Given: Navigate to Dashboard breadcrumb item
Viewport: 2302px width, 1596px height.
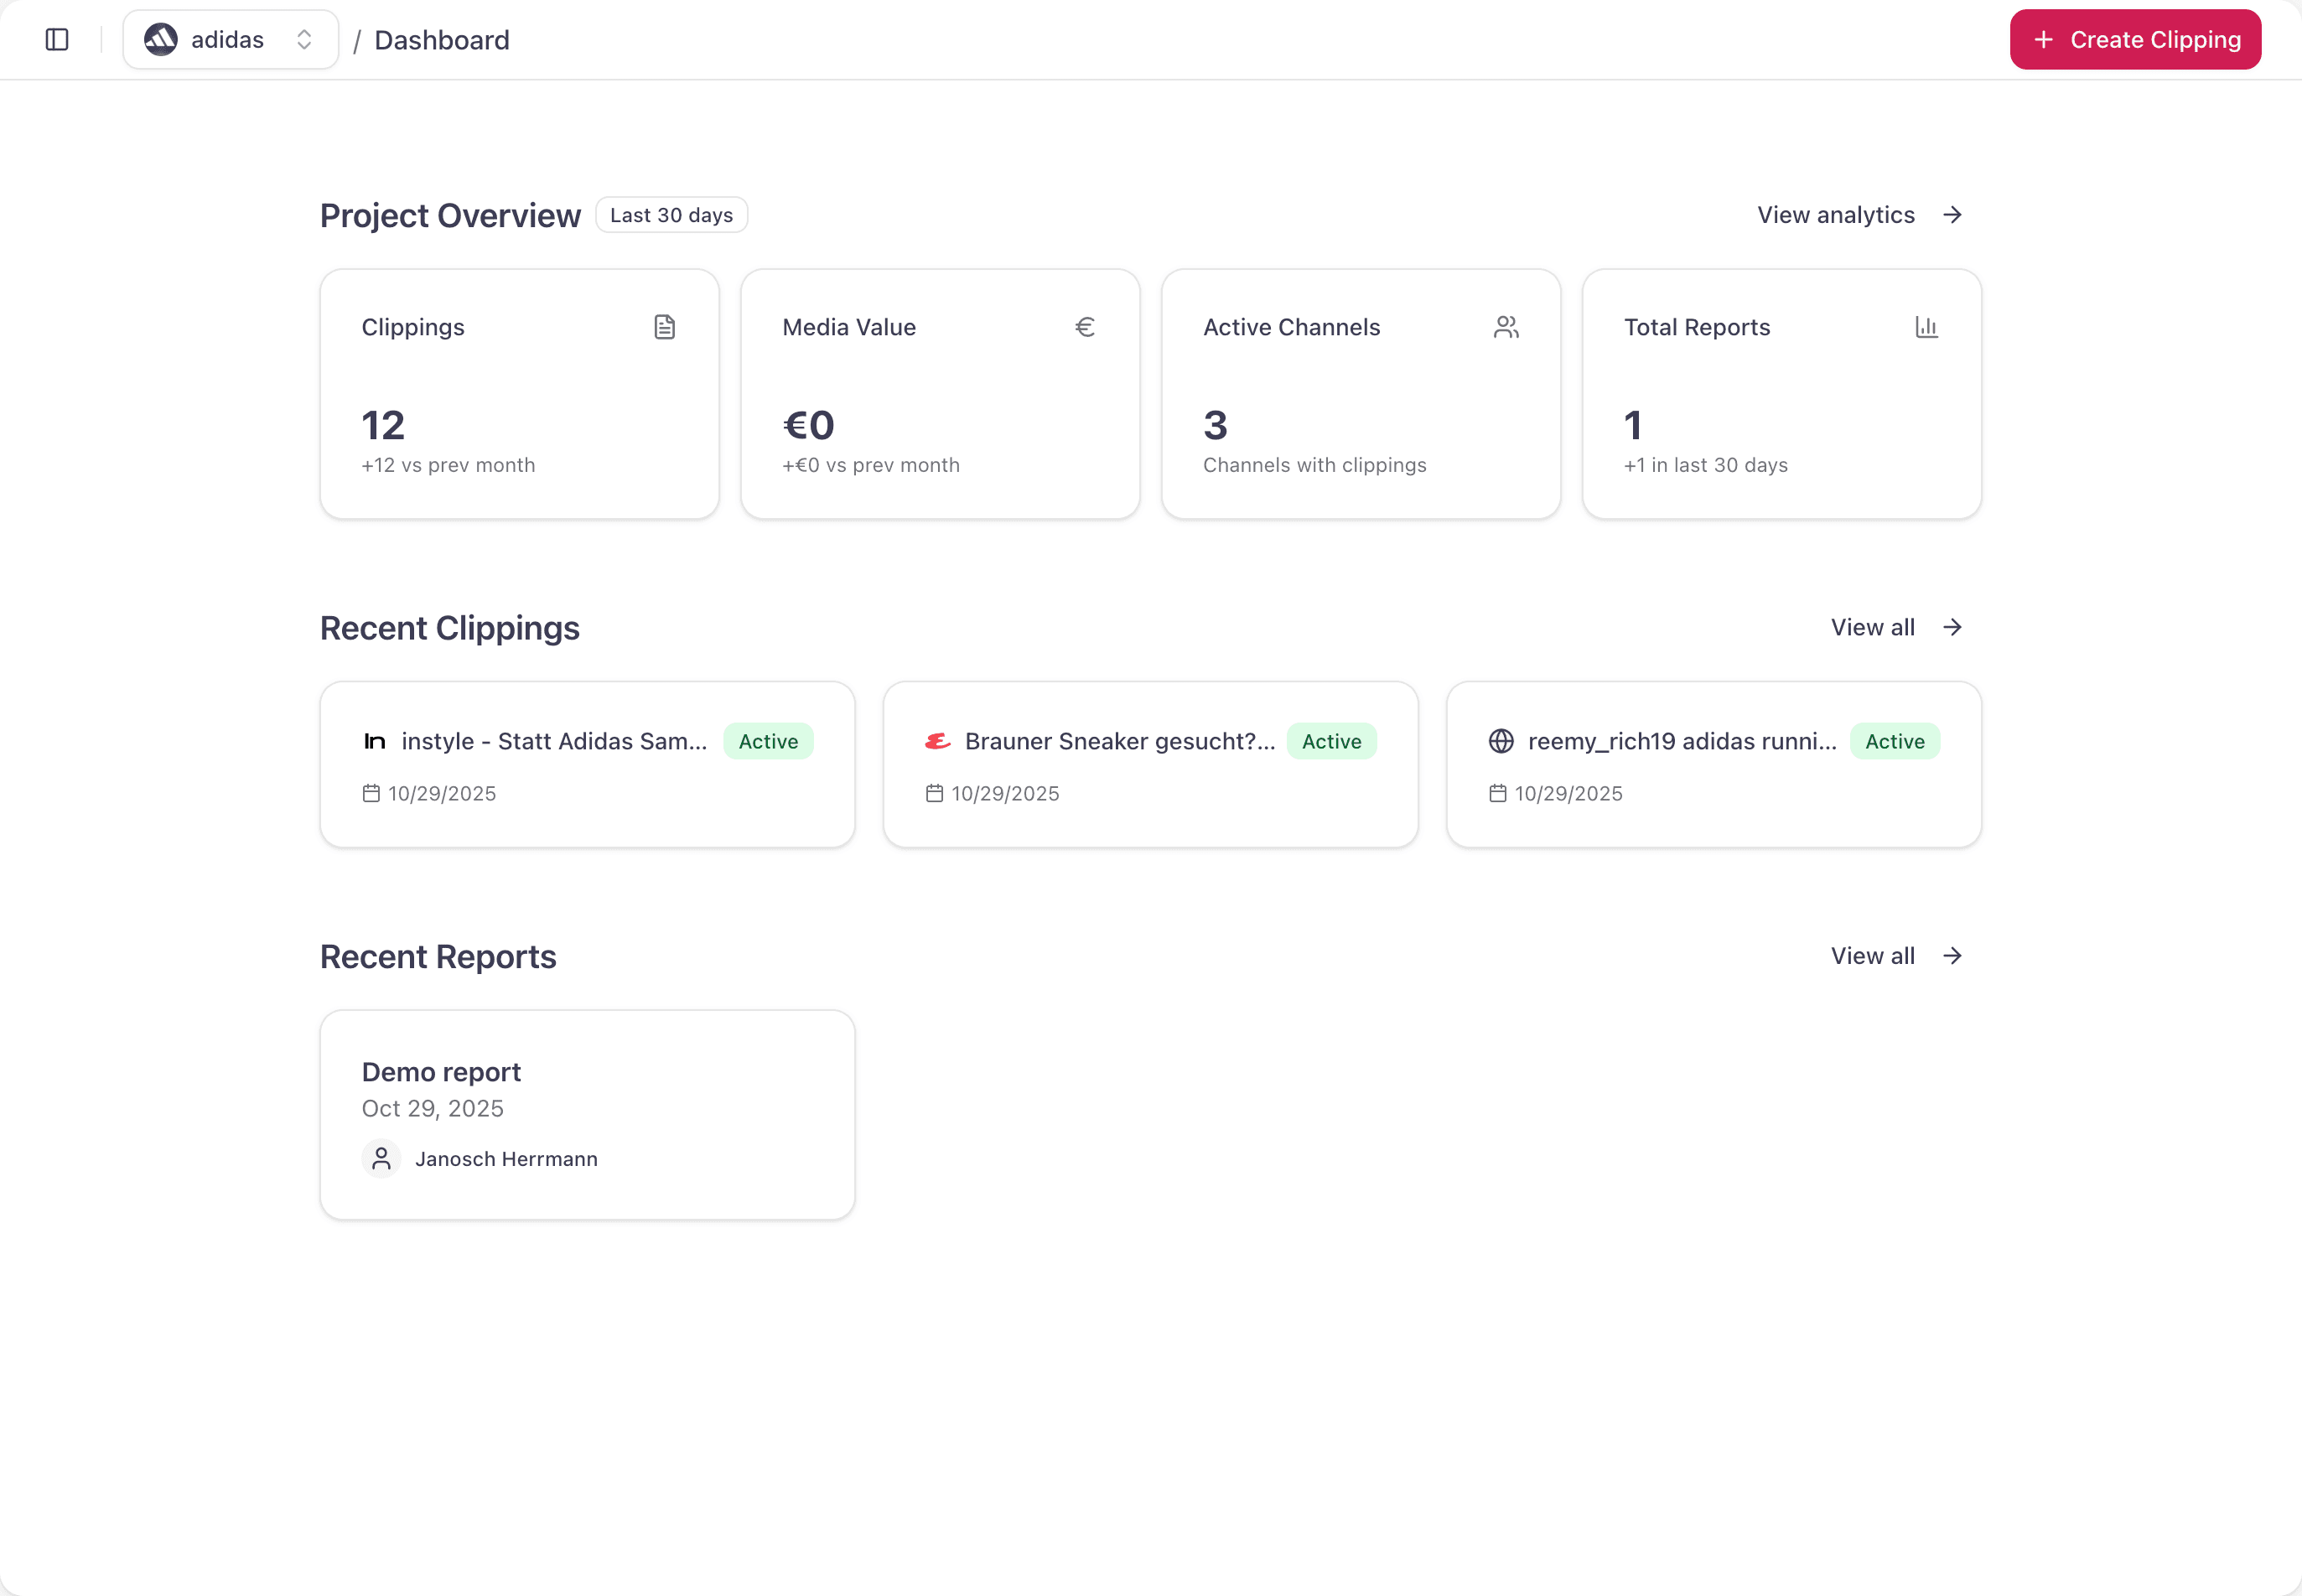Looking at the screenshot, I should (x=442, y=40).
